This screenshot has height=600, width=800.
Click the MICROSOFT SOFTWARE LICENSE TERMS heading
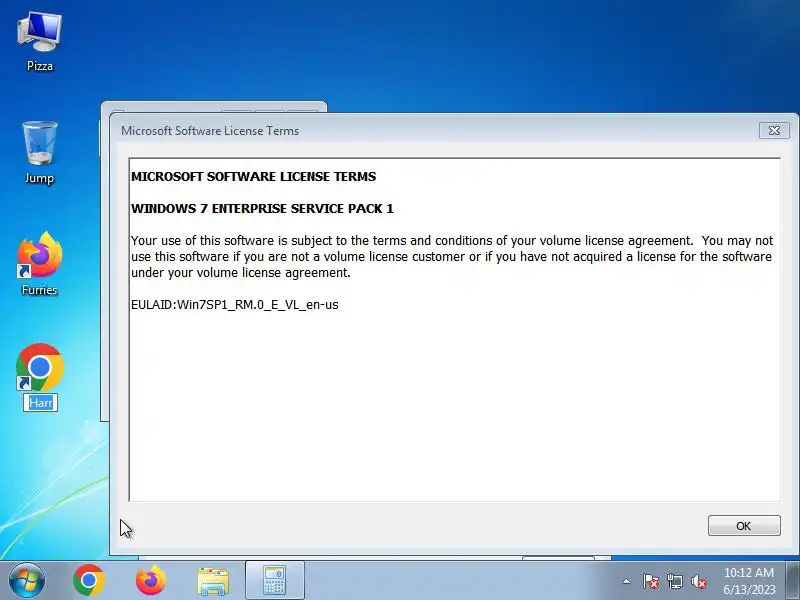pyautogui.click(x=254, y=177)
